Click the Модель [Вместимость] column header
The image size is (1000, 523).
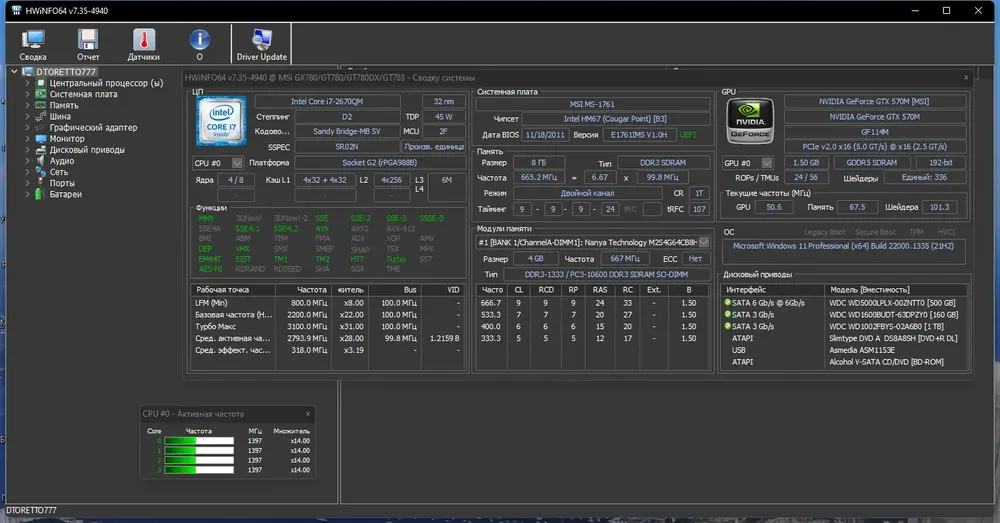coord(895,290)
